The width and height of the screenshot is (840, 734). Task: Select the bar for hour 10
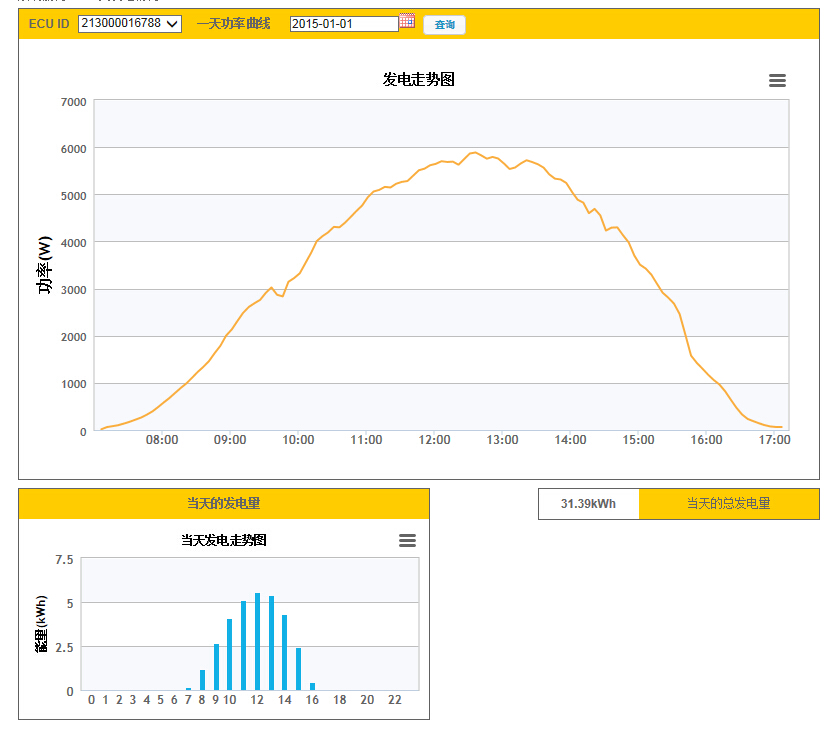[229, 655]
